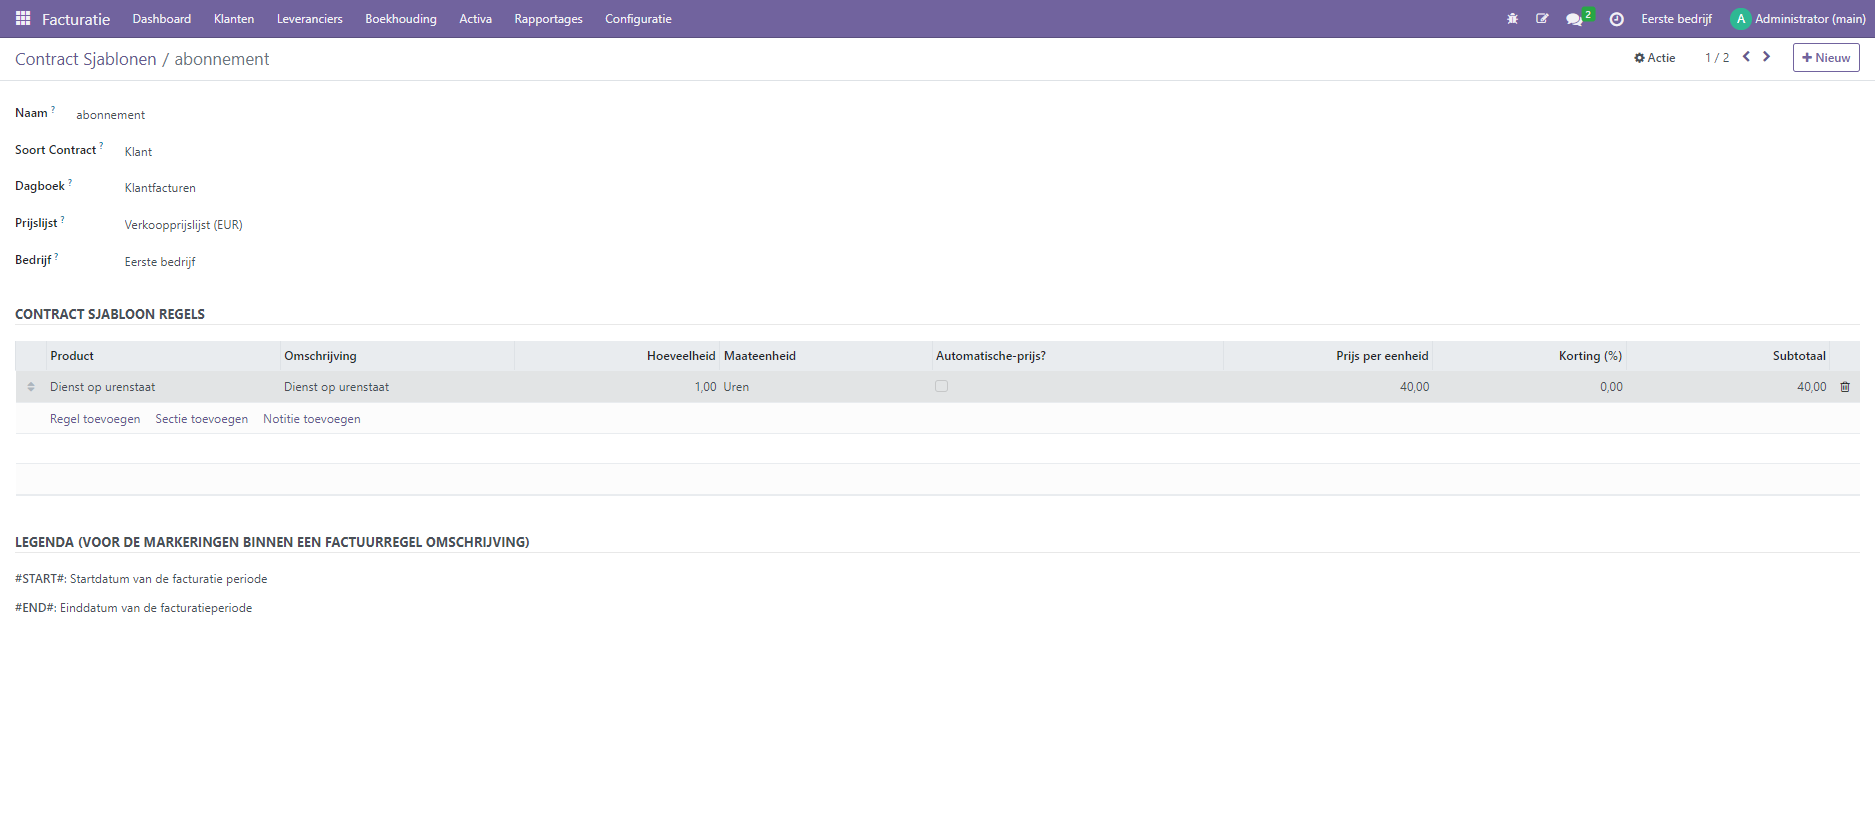Open the Configuratie menu
The image size is (1875, 829).
[638, 19]
